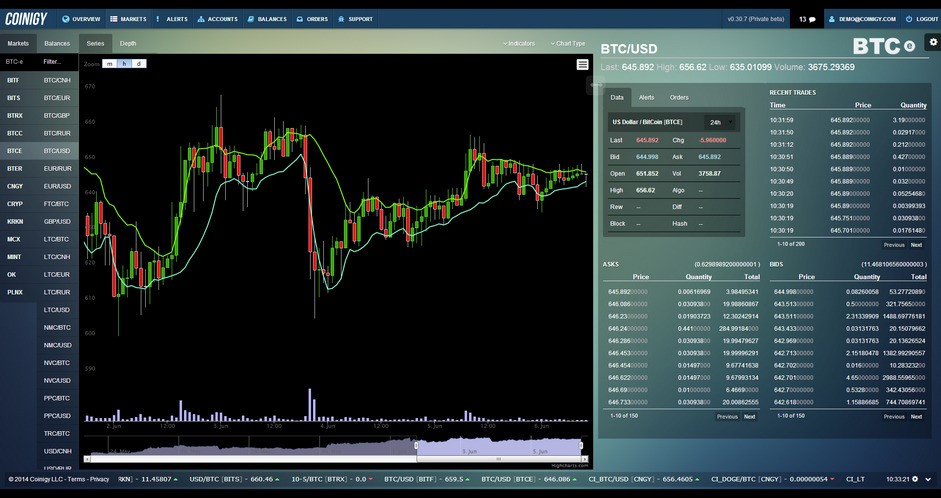
Task: Select the BTC/CNH market pair
Action: (x=57, y=80)
